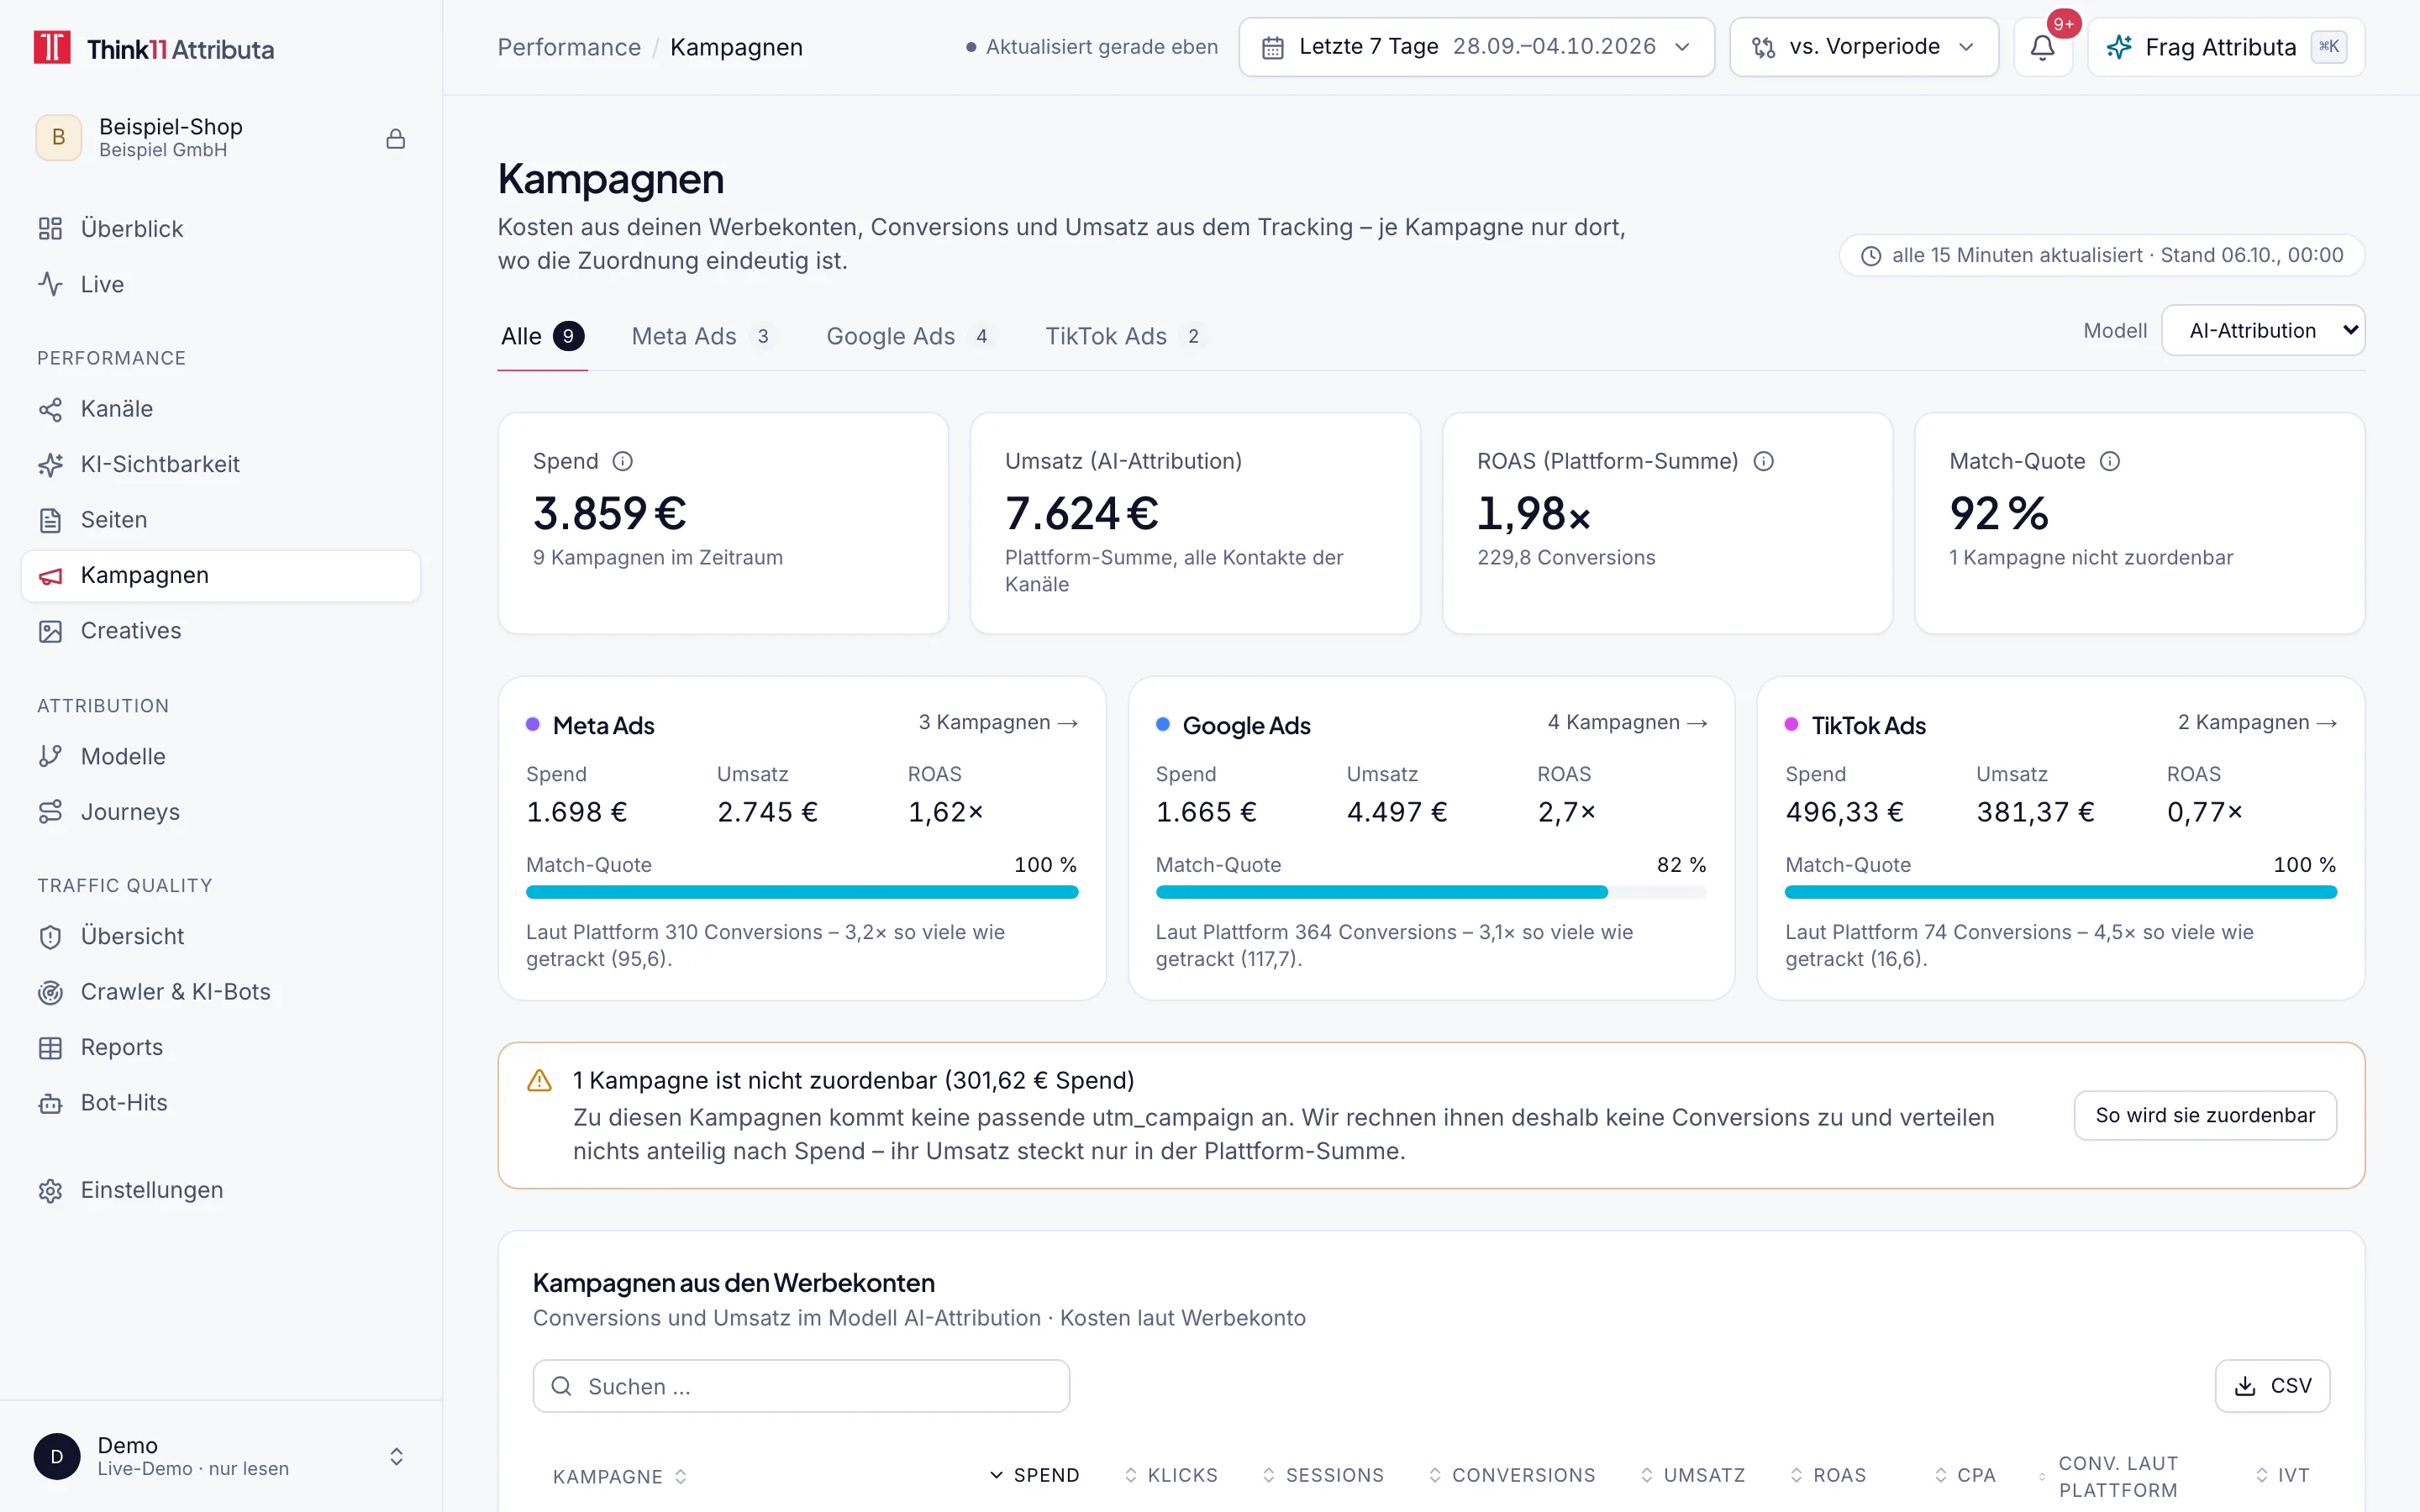Click the info icon beside Spend

(622, 461)
